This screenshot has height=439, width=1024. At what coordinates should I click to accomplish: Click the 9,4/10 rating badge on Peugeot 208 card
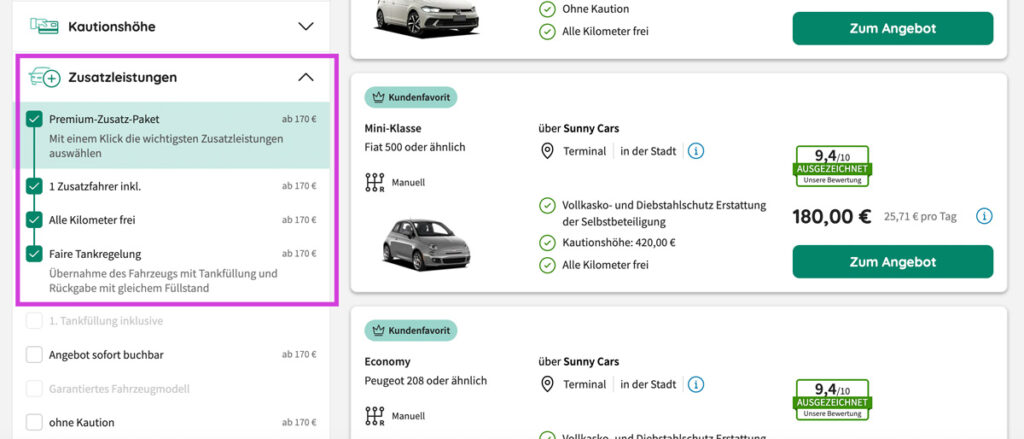pos(833,399)
